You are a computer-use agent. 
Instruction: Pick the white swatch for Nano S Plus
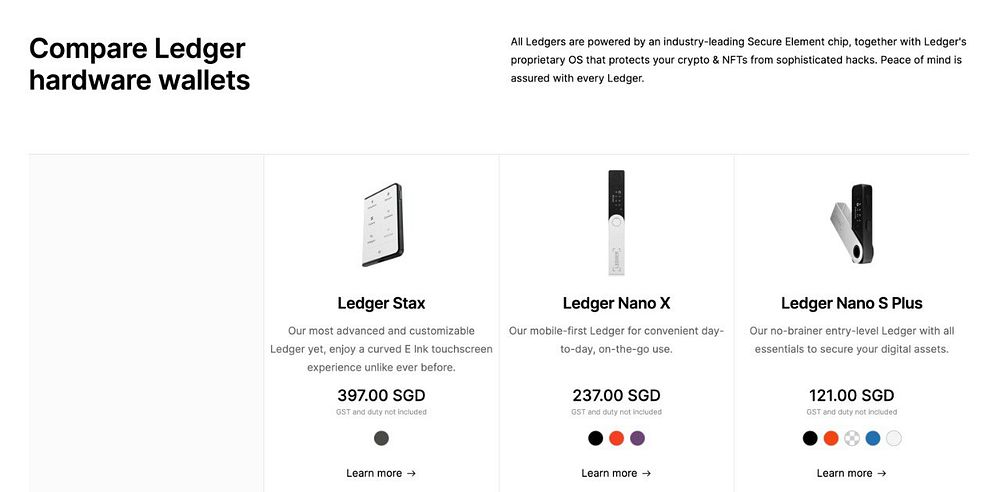point(893,438)
